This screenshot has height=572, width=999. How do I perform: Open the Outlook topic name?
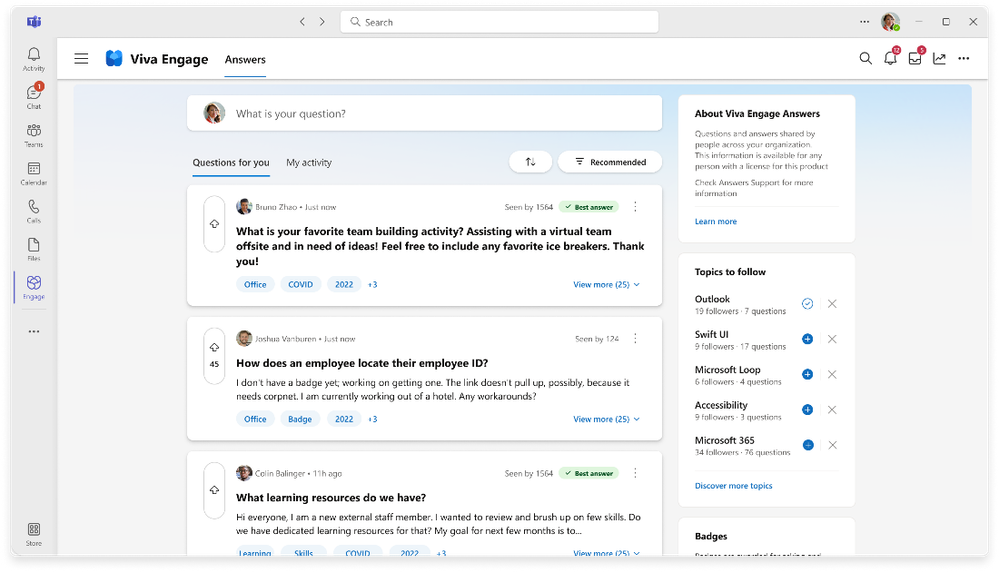click(x=712, y=299)
